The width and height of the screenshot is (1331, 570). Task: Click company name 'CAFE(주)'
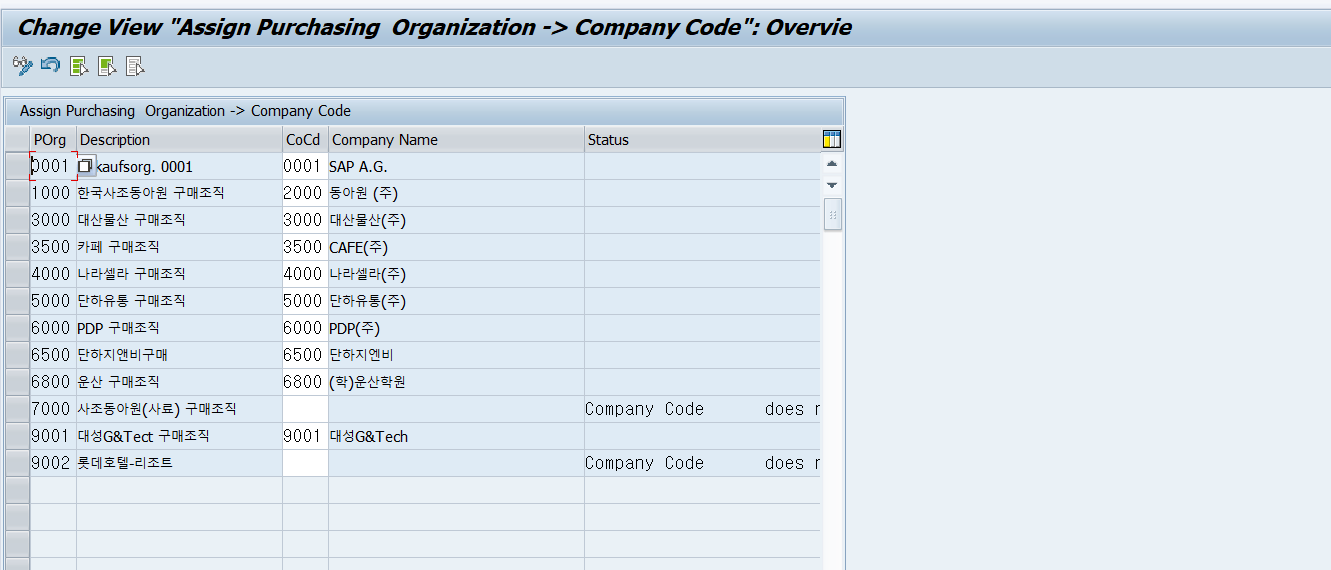click(x=358, y=247)
